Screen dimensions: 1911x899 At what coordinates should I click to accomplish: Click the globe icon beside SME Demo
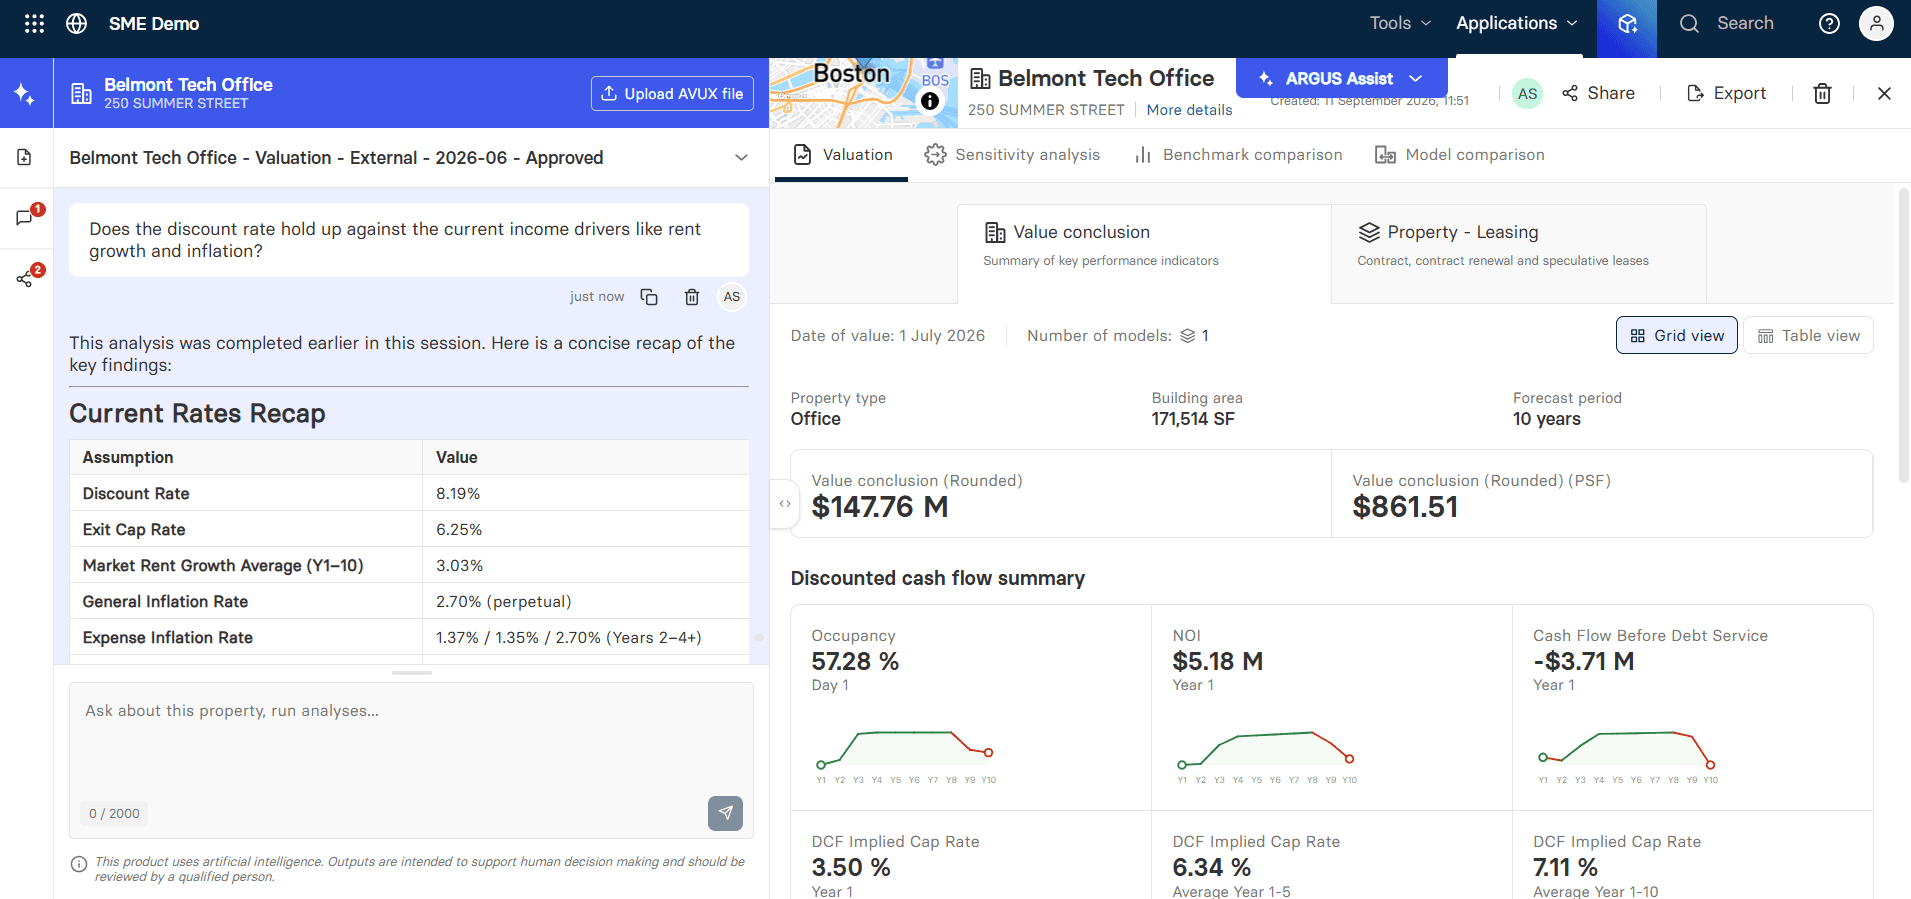coord(77,24)
